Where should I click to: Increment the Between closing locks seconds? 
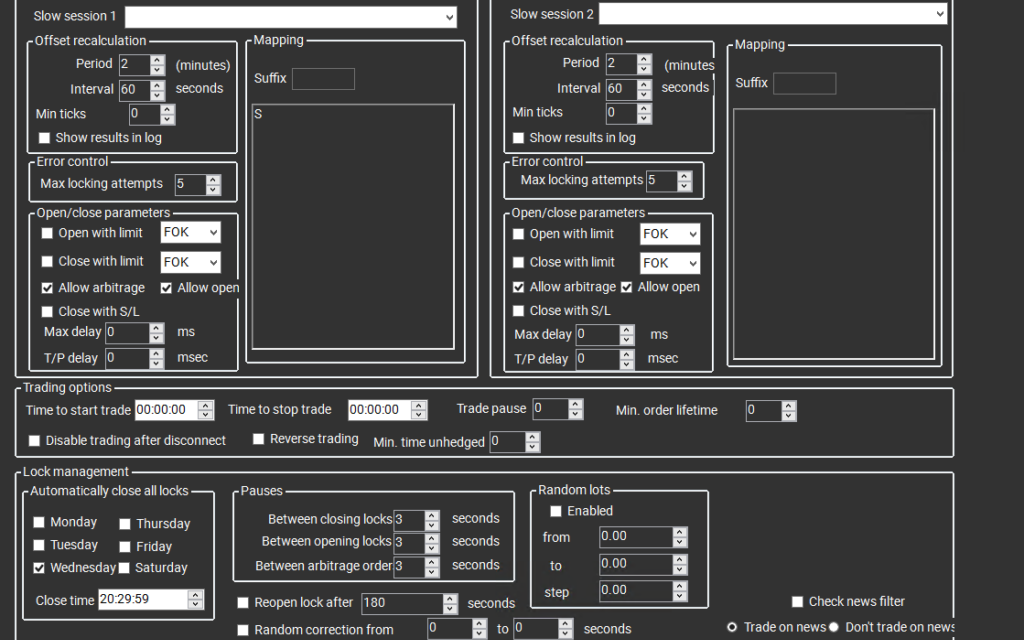431,514
